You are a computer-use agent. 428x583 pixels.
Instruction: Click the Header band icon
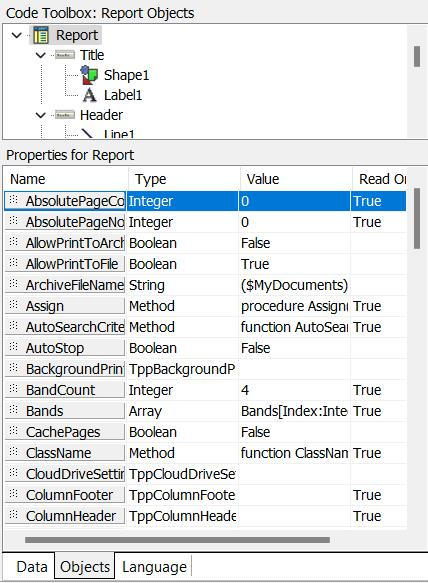coord(65,115)
